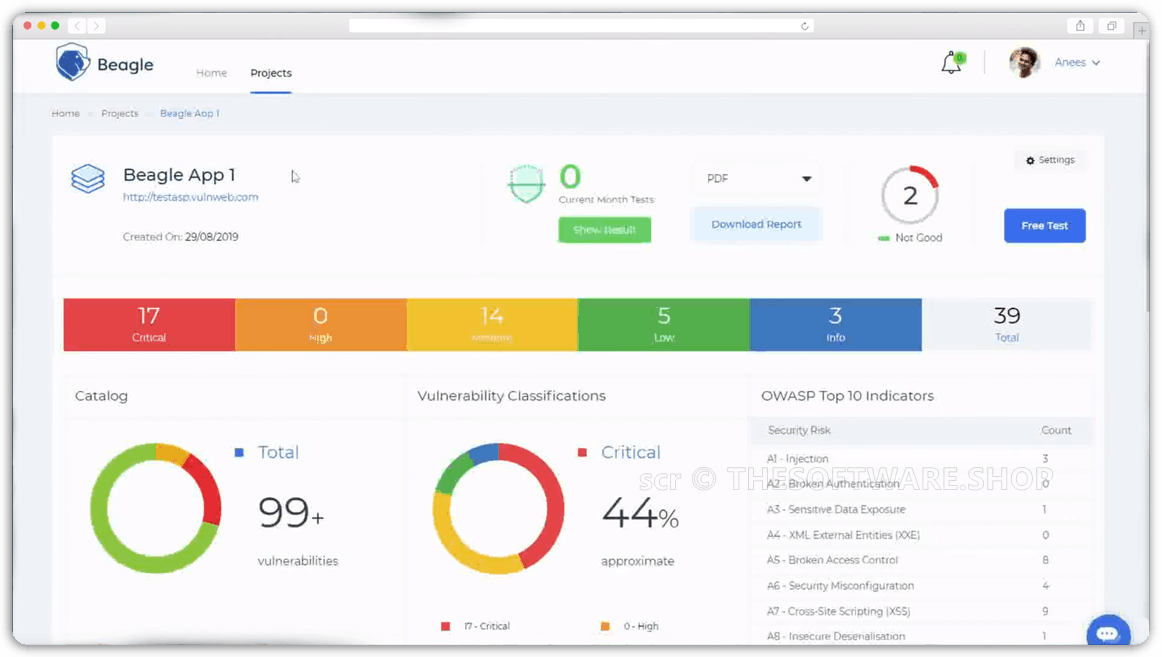Click the A1 - Injection row

coord(921,458)
